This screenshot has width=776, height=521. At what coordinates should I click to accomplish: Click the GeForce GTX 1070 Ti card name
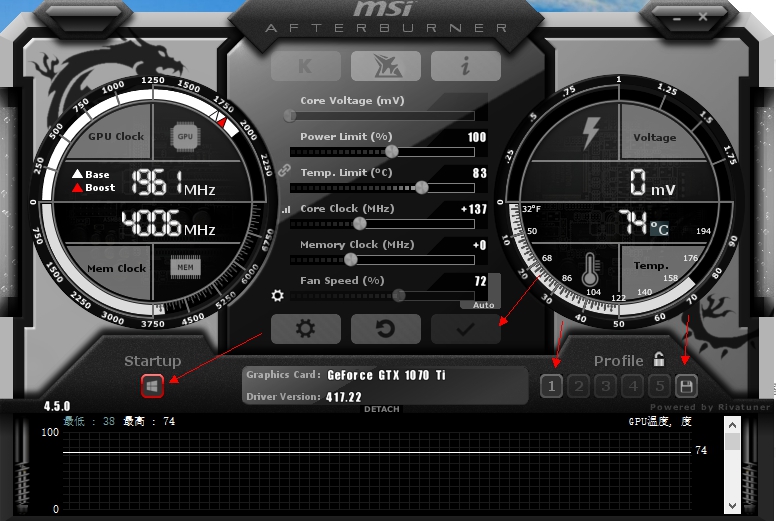click(x=387, y=375)
